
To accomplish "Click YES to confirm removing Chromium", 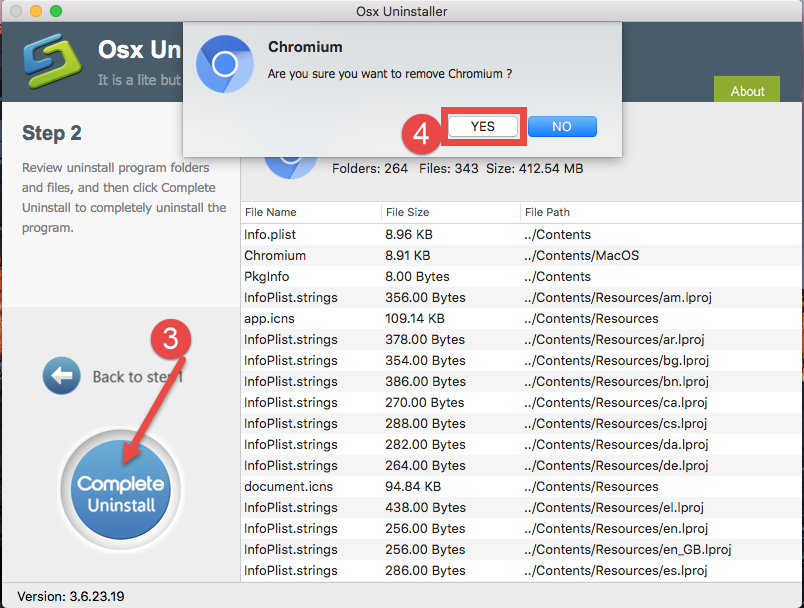I will click(x=483, y=126).
